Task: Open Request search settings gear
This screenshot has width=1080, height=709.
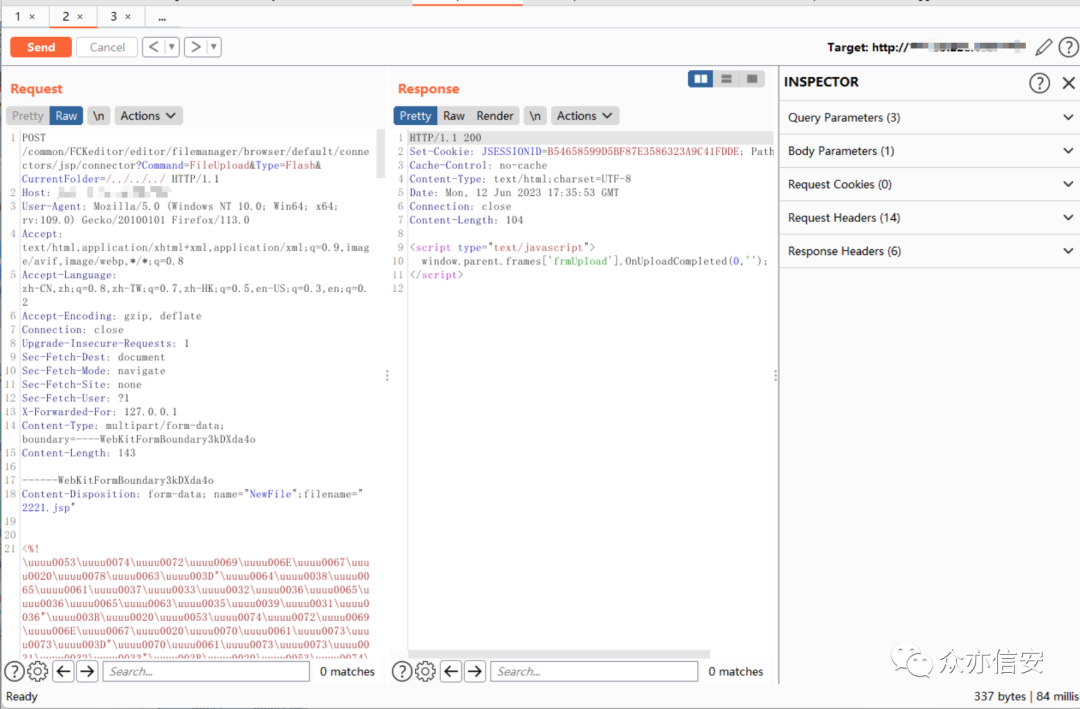Action: [37, 671]
